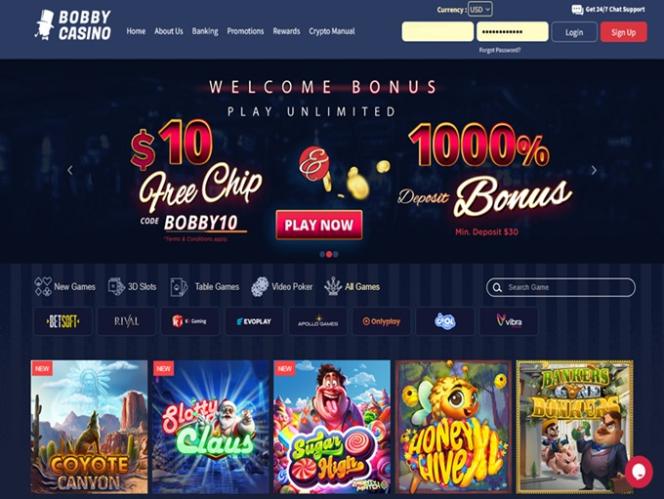Select the 3D Slots category

(132, 287)
